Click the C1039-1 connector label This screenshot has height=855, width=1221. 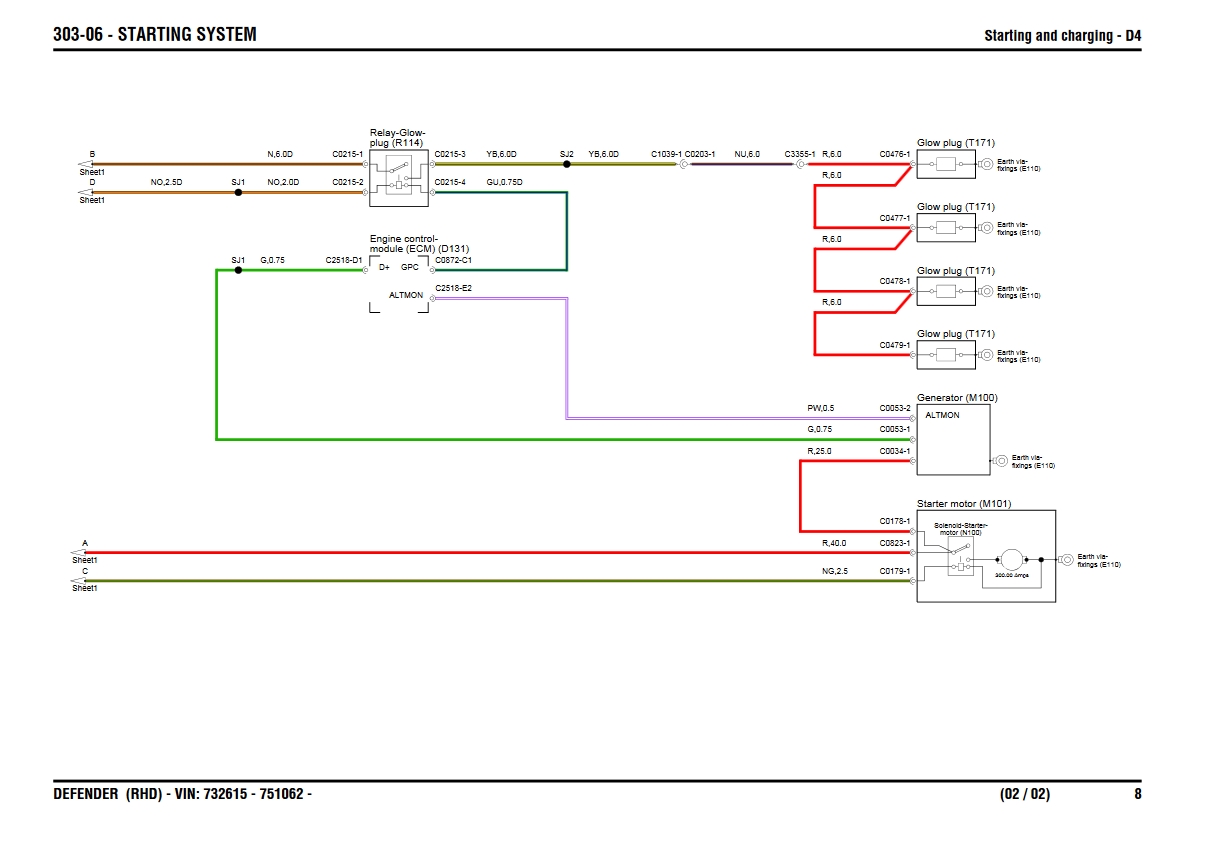pos(666,154)
